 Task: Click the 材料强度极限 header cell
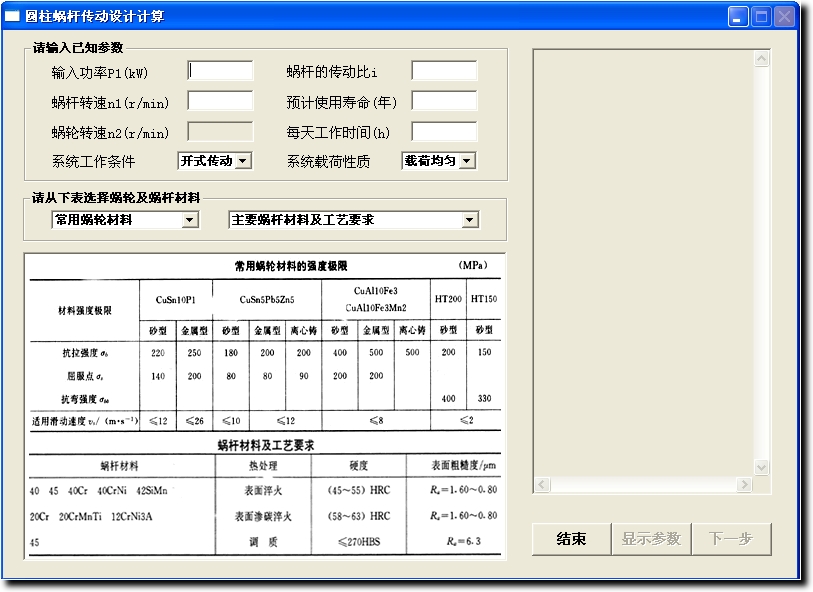pos(85,311)
